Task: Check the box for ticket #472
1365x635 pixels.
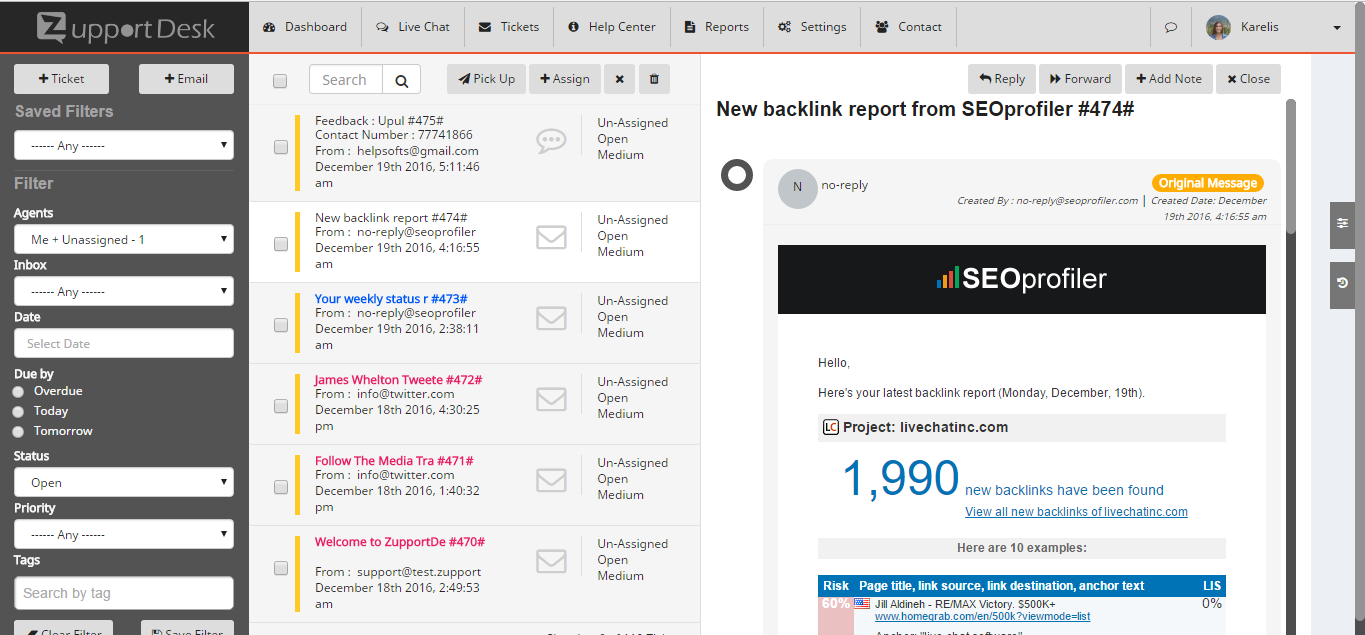Action: pyautogui.click(x=280, y=406)
